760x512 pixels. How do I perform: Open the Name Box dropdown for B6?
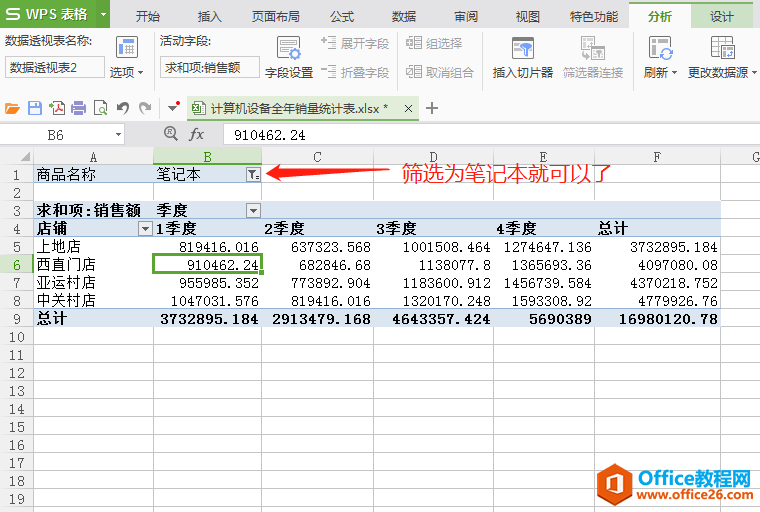click(118, 134)
